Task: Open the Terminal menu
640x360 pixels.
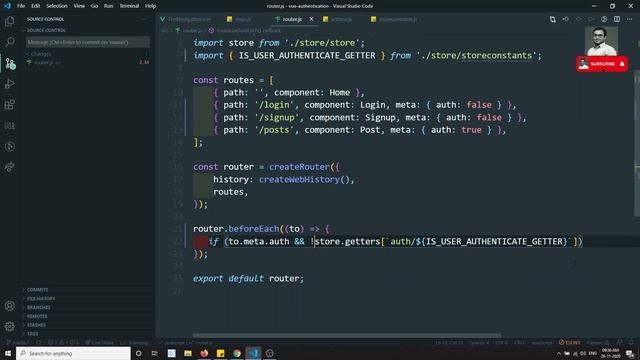Action: pos(129,6)
